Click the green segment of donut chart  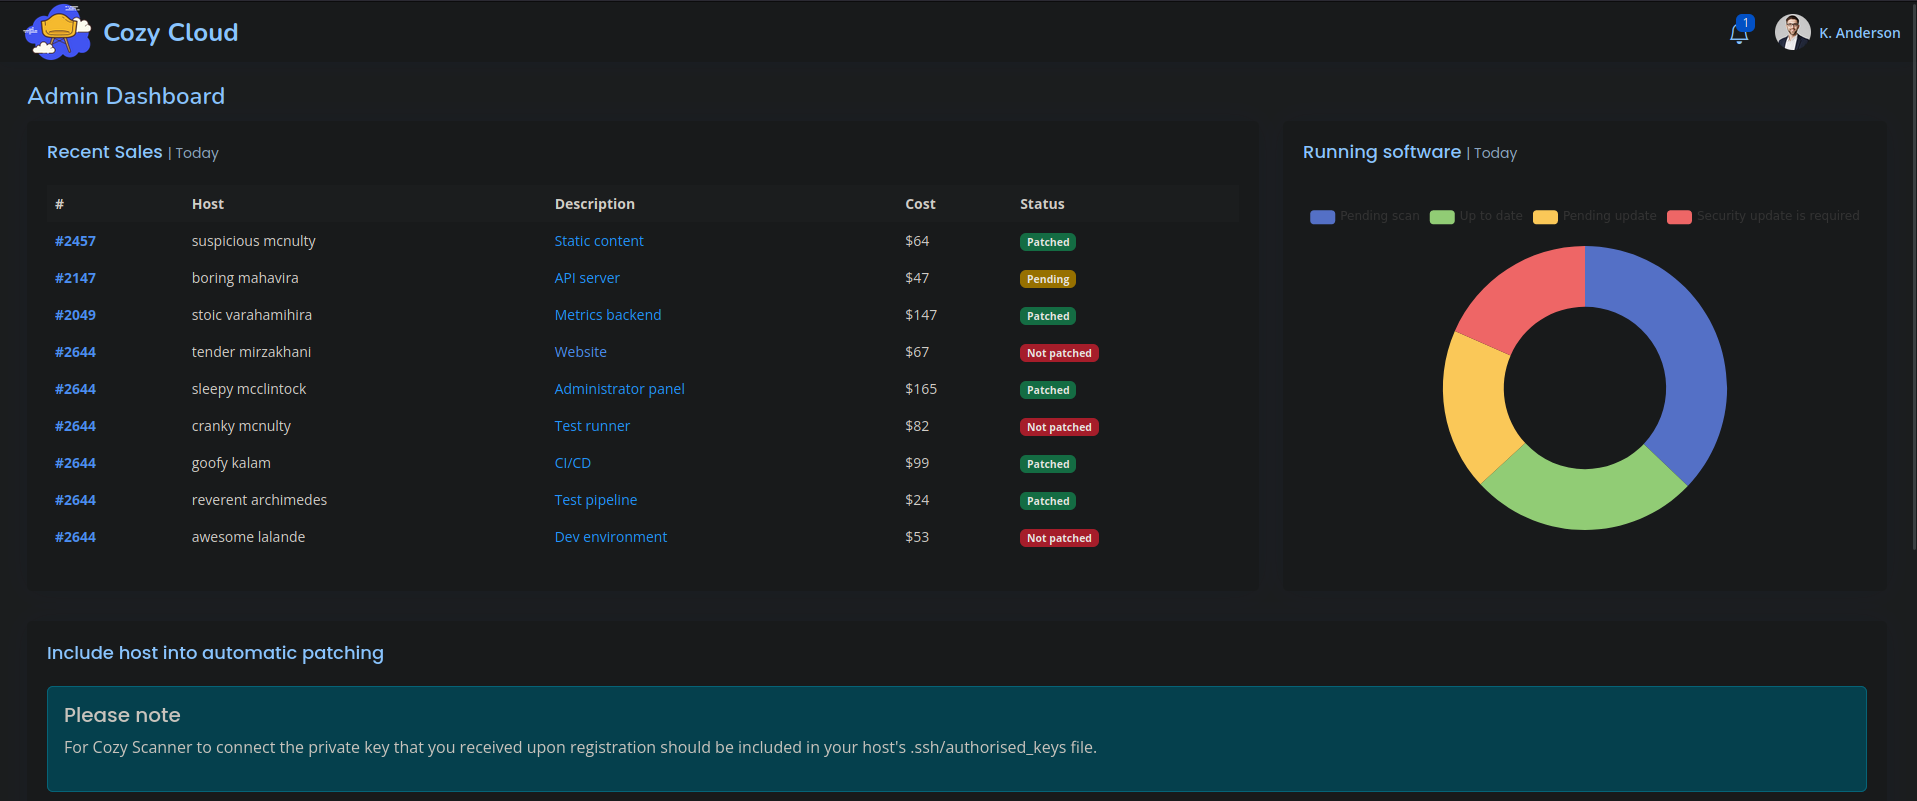click(x=1585, y=496)
